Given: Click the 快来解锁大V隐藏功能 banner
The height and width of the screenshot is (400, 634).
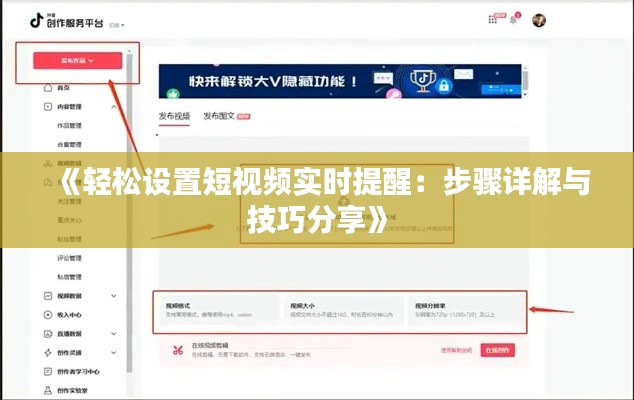Looking at the screenshot, I should tap(339, 80).
